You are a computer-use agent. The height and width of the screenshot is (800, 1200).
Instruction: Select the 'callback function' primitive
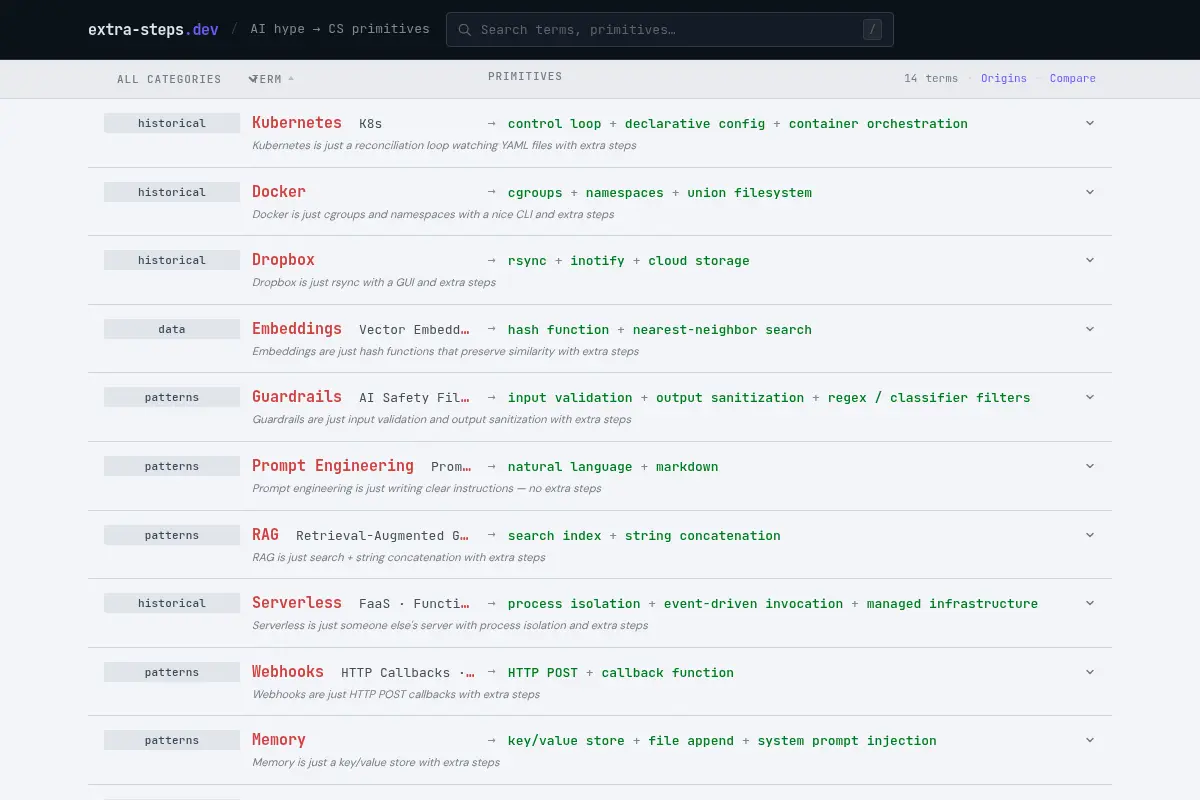tap(668, 673)
